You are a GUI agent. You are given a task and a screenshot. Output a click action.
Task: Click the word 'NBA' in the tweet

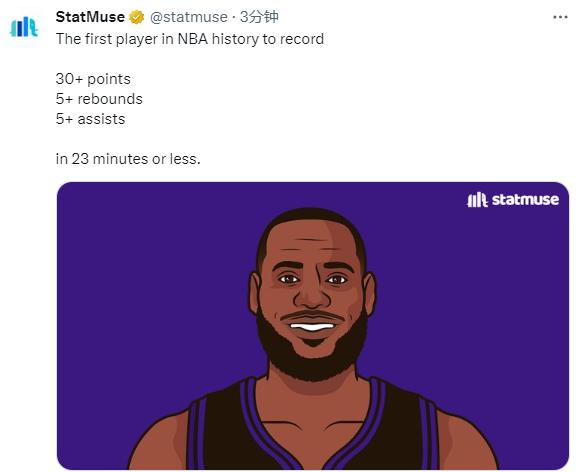point(193,39)
